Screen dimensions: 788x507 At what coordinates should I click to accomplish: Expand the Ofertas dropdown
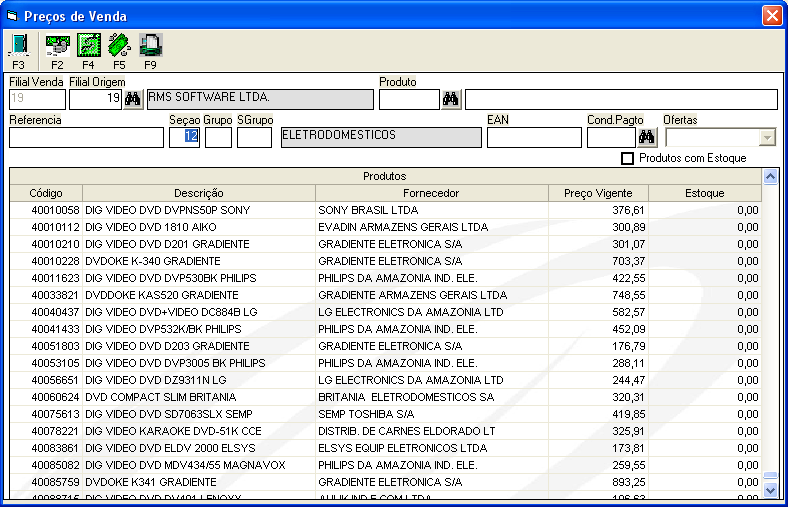click(x=767, y=137)
